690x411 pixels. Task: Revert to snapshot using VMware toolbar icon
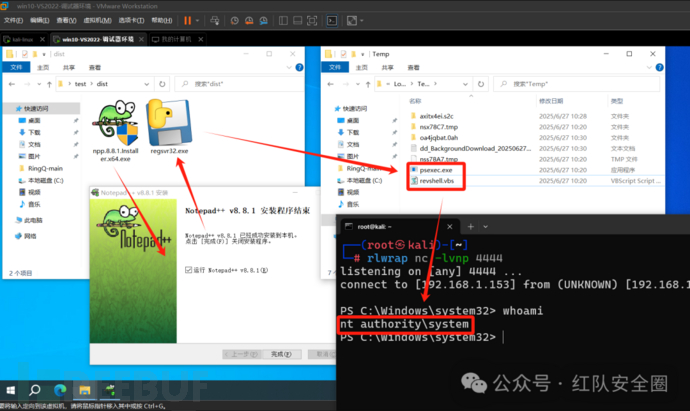point(249,21)
